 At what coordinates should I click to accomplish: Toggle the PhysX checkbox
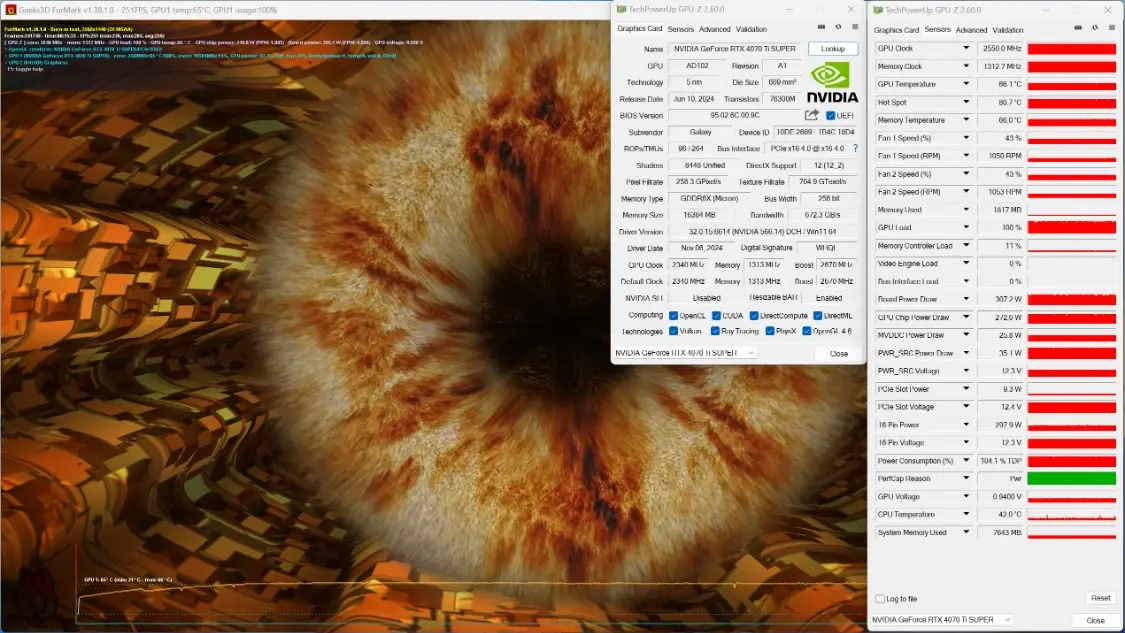(770, 331)
